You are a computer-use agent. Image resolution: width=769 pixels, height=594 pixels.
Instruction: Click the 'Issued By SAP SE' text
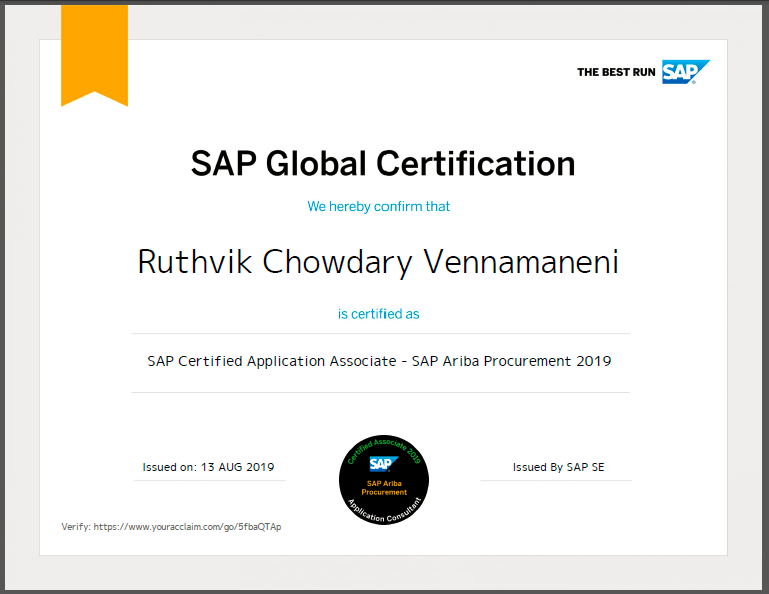click(x=558, y=467)
